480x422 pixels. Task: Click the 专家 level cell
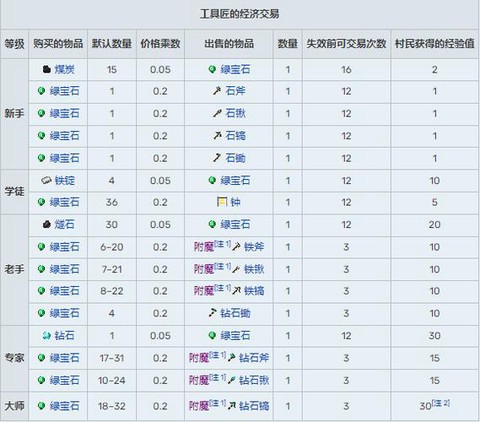coord(14,358)
